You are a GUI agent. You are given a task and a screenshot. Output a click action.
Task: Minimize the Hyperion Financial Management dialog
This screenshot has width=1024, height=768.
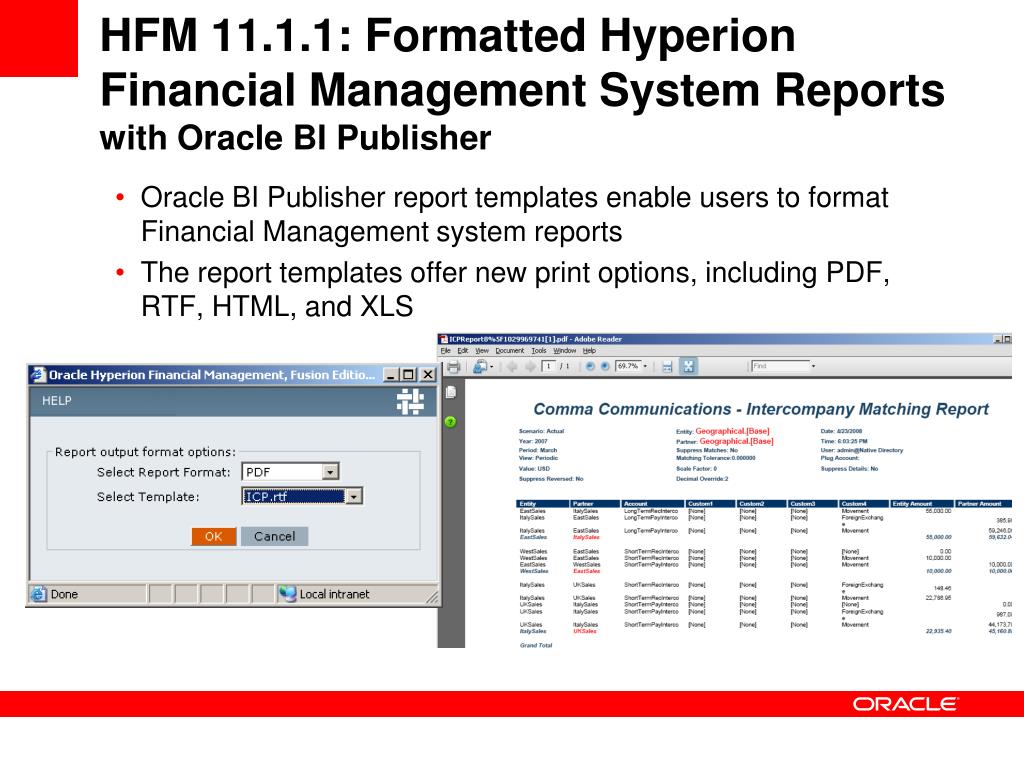click(x=391, y=374)
